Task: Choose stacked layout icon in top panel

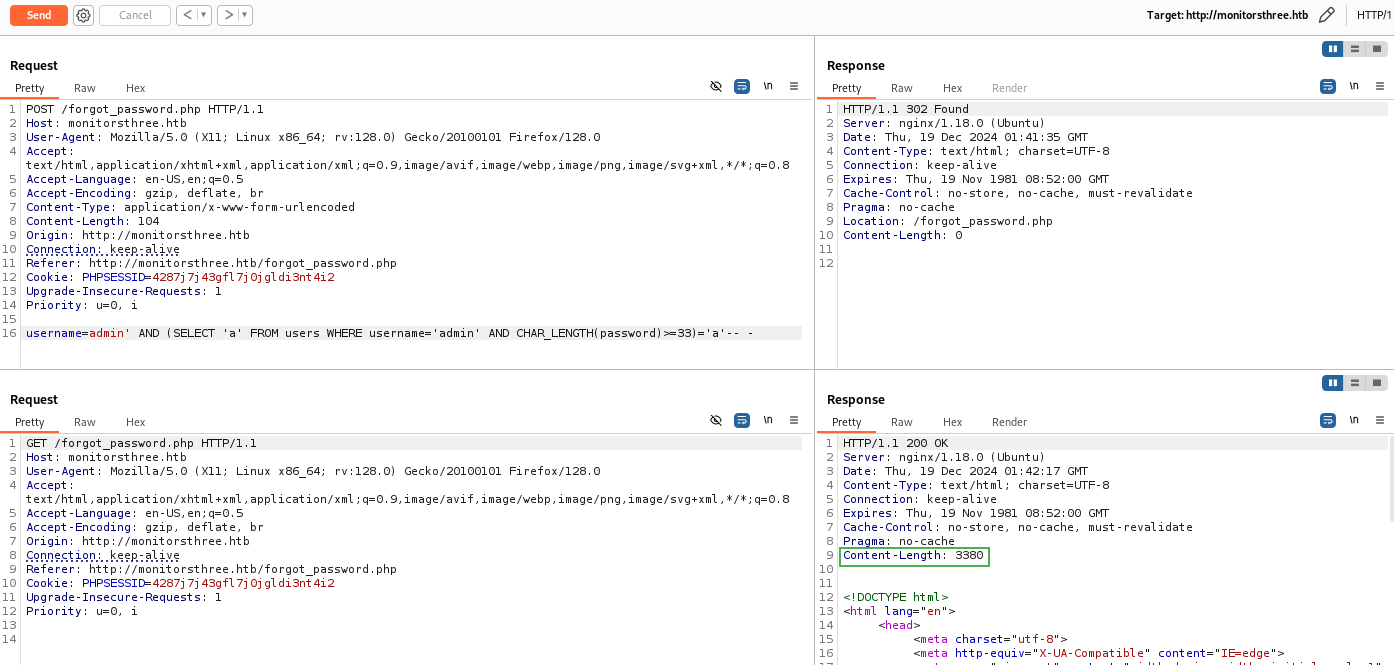Action: click(1355, 49)
